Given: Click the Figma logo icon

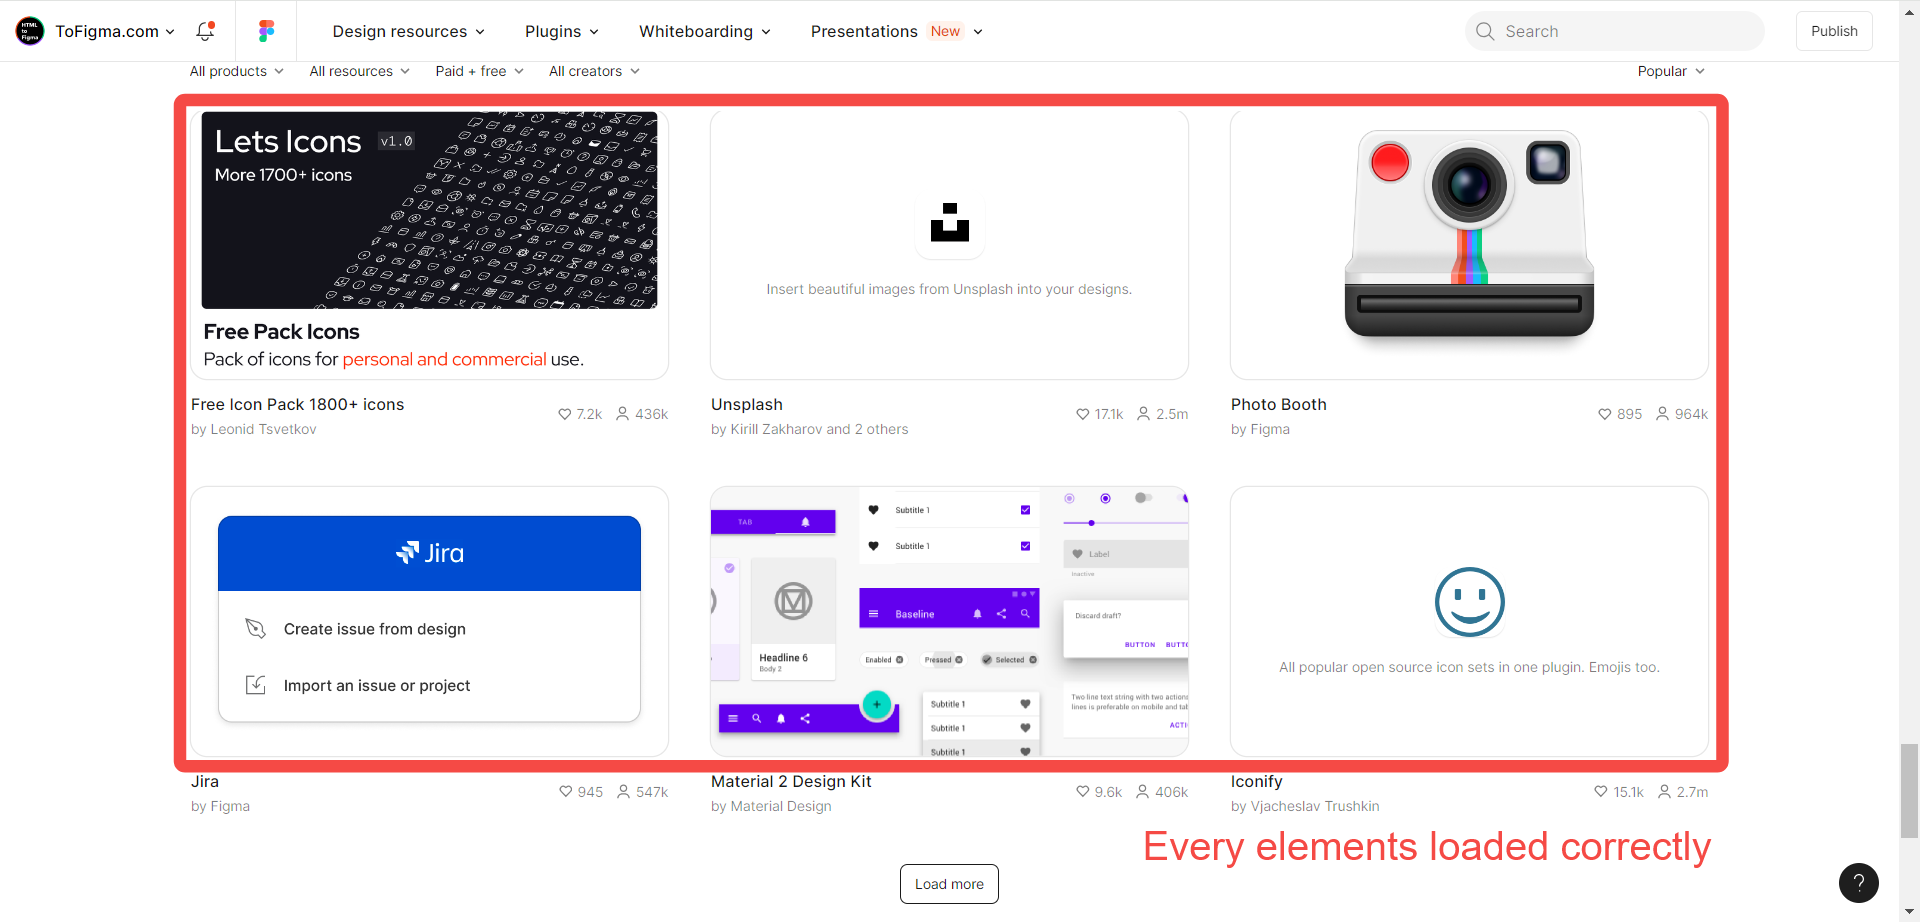Looking at the screenshot, I should [x=266, y=31].
